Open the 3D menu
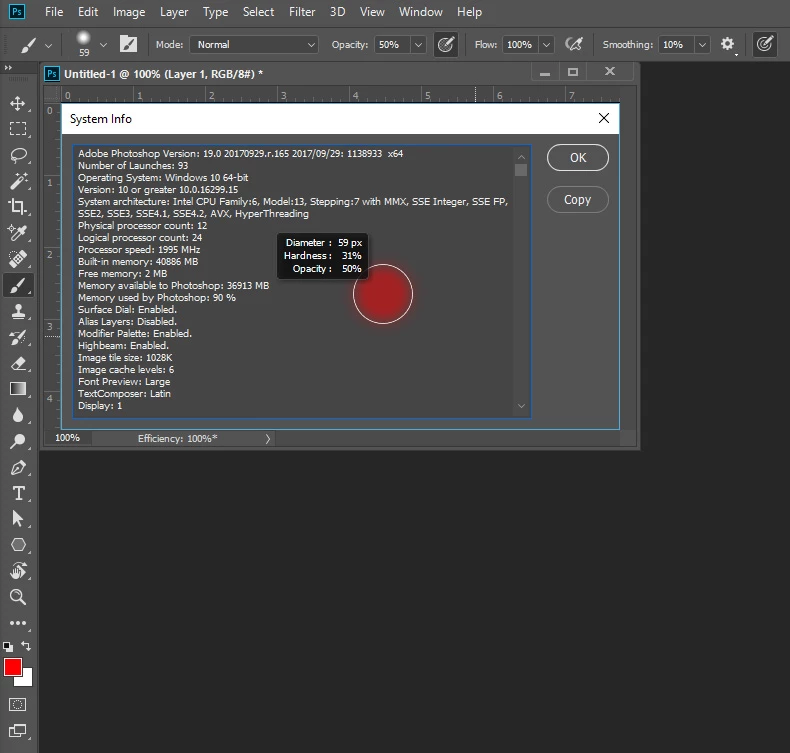The width and height of the screenshot is (790, 753). click(x=338, y=12)
